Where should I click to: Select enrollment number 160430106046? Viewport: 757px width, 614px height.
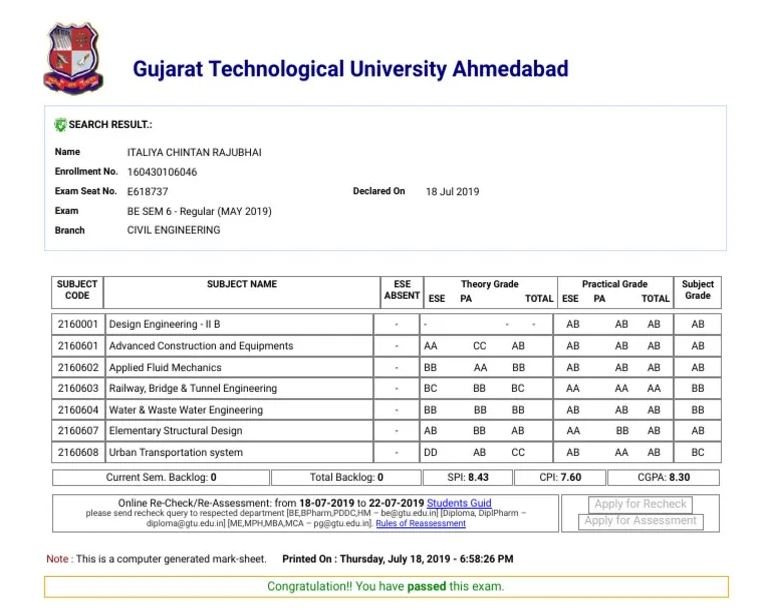pyautogui.click(x=162, y=172)
